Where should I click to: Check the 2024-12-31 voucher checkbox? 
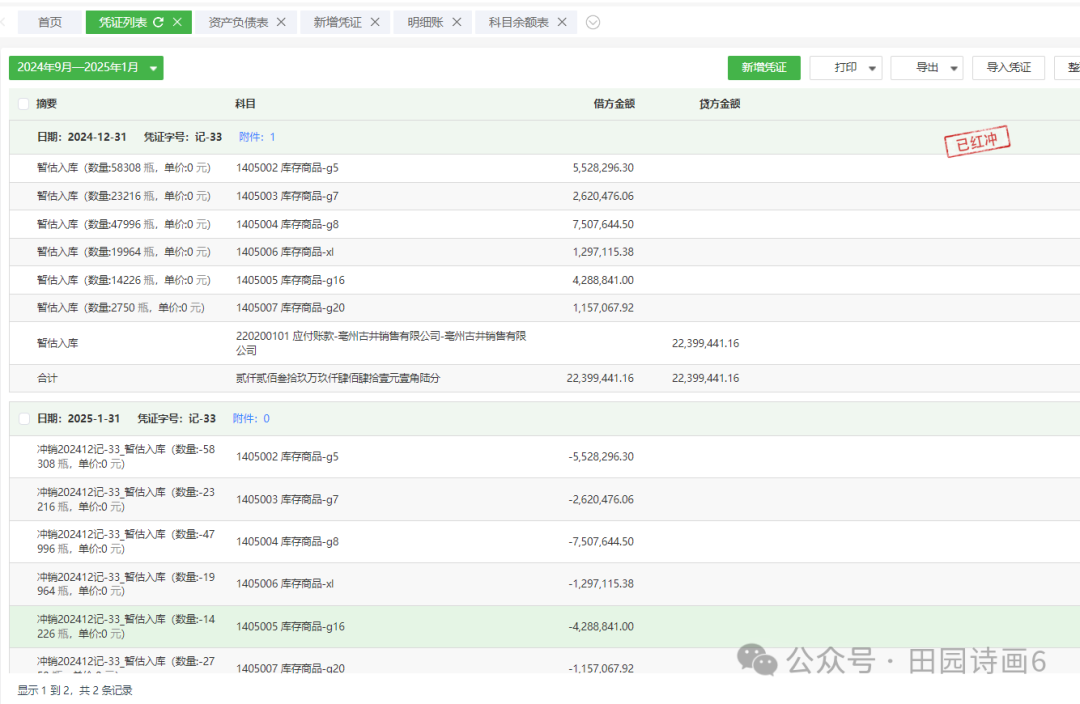[24, 137]
